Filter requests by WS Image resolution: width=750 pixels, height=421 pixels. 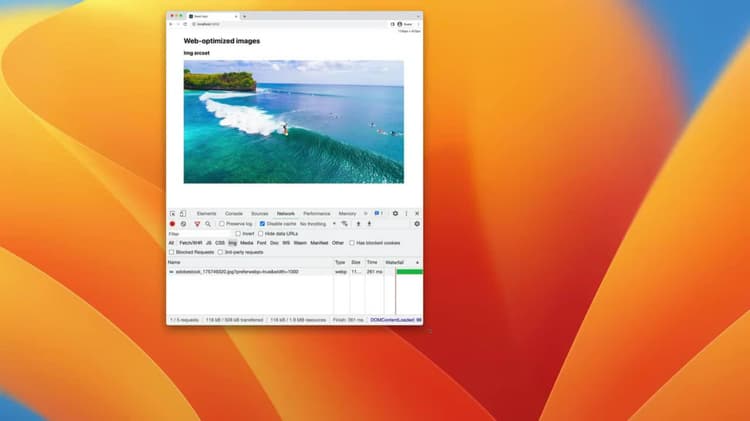286,243
